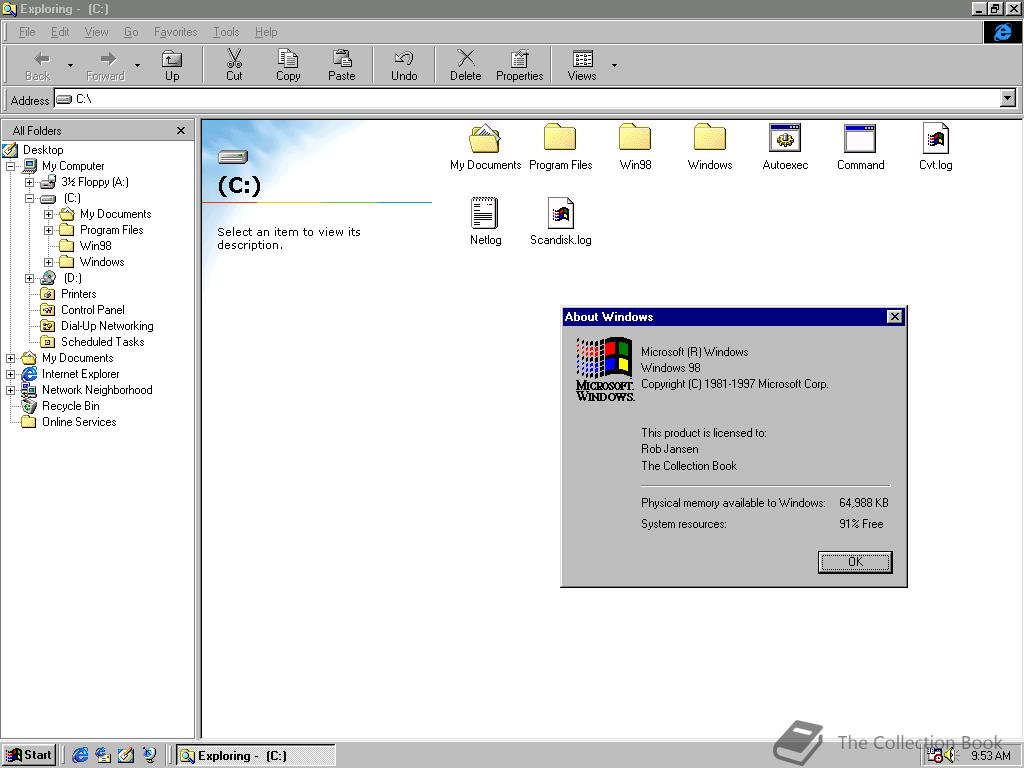1024x768 pixels.
Task: Launch Internet Explorer from quick launch
Action: tap(80, 756)
